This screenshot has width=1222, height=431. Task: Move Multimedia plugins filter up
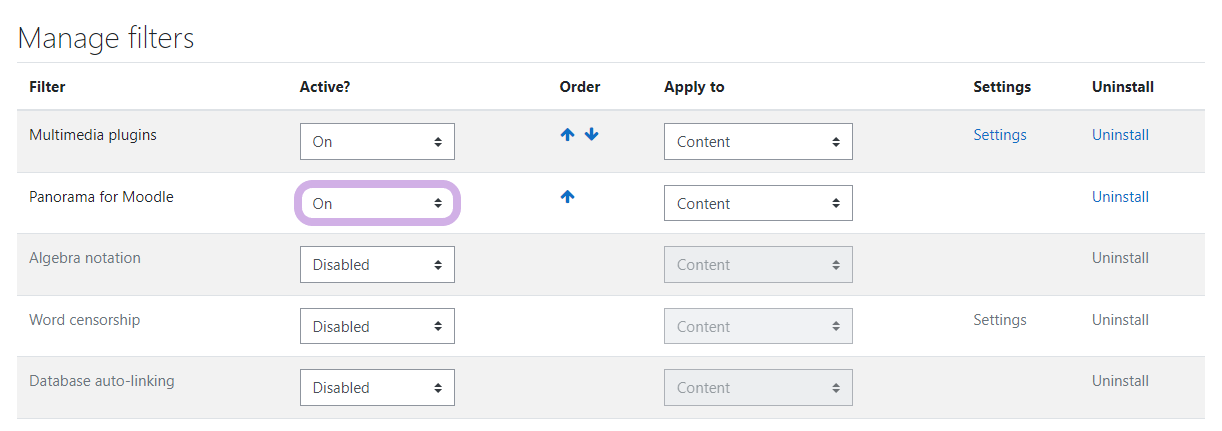click(x=567, y=135)
